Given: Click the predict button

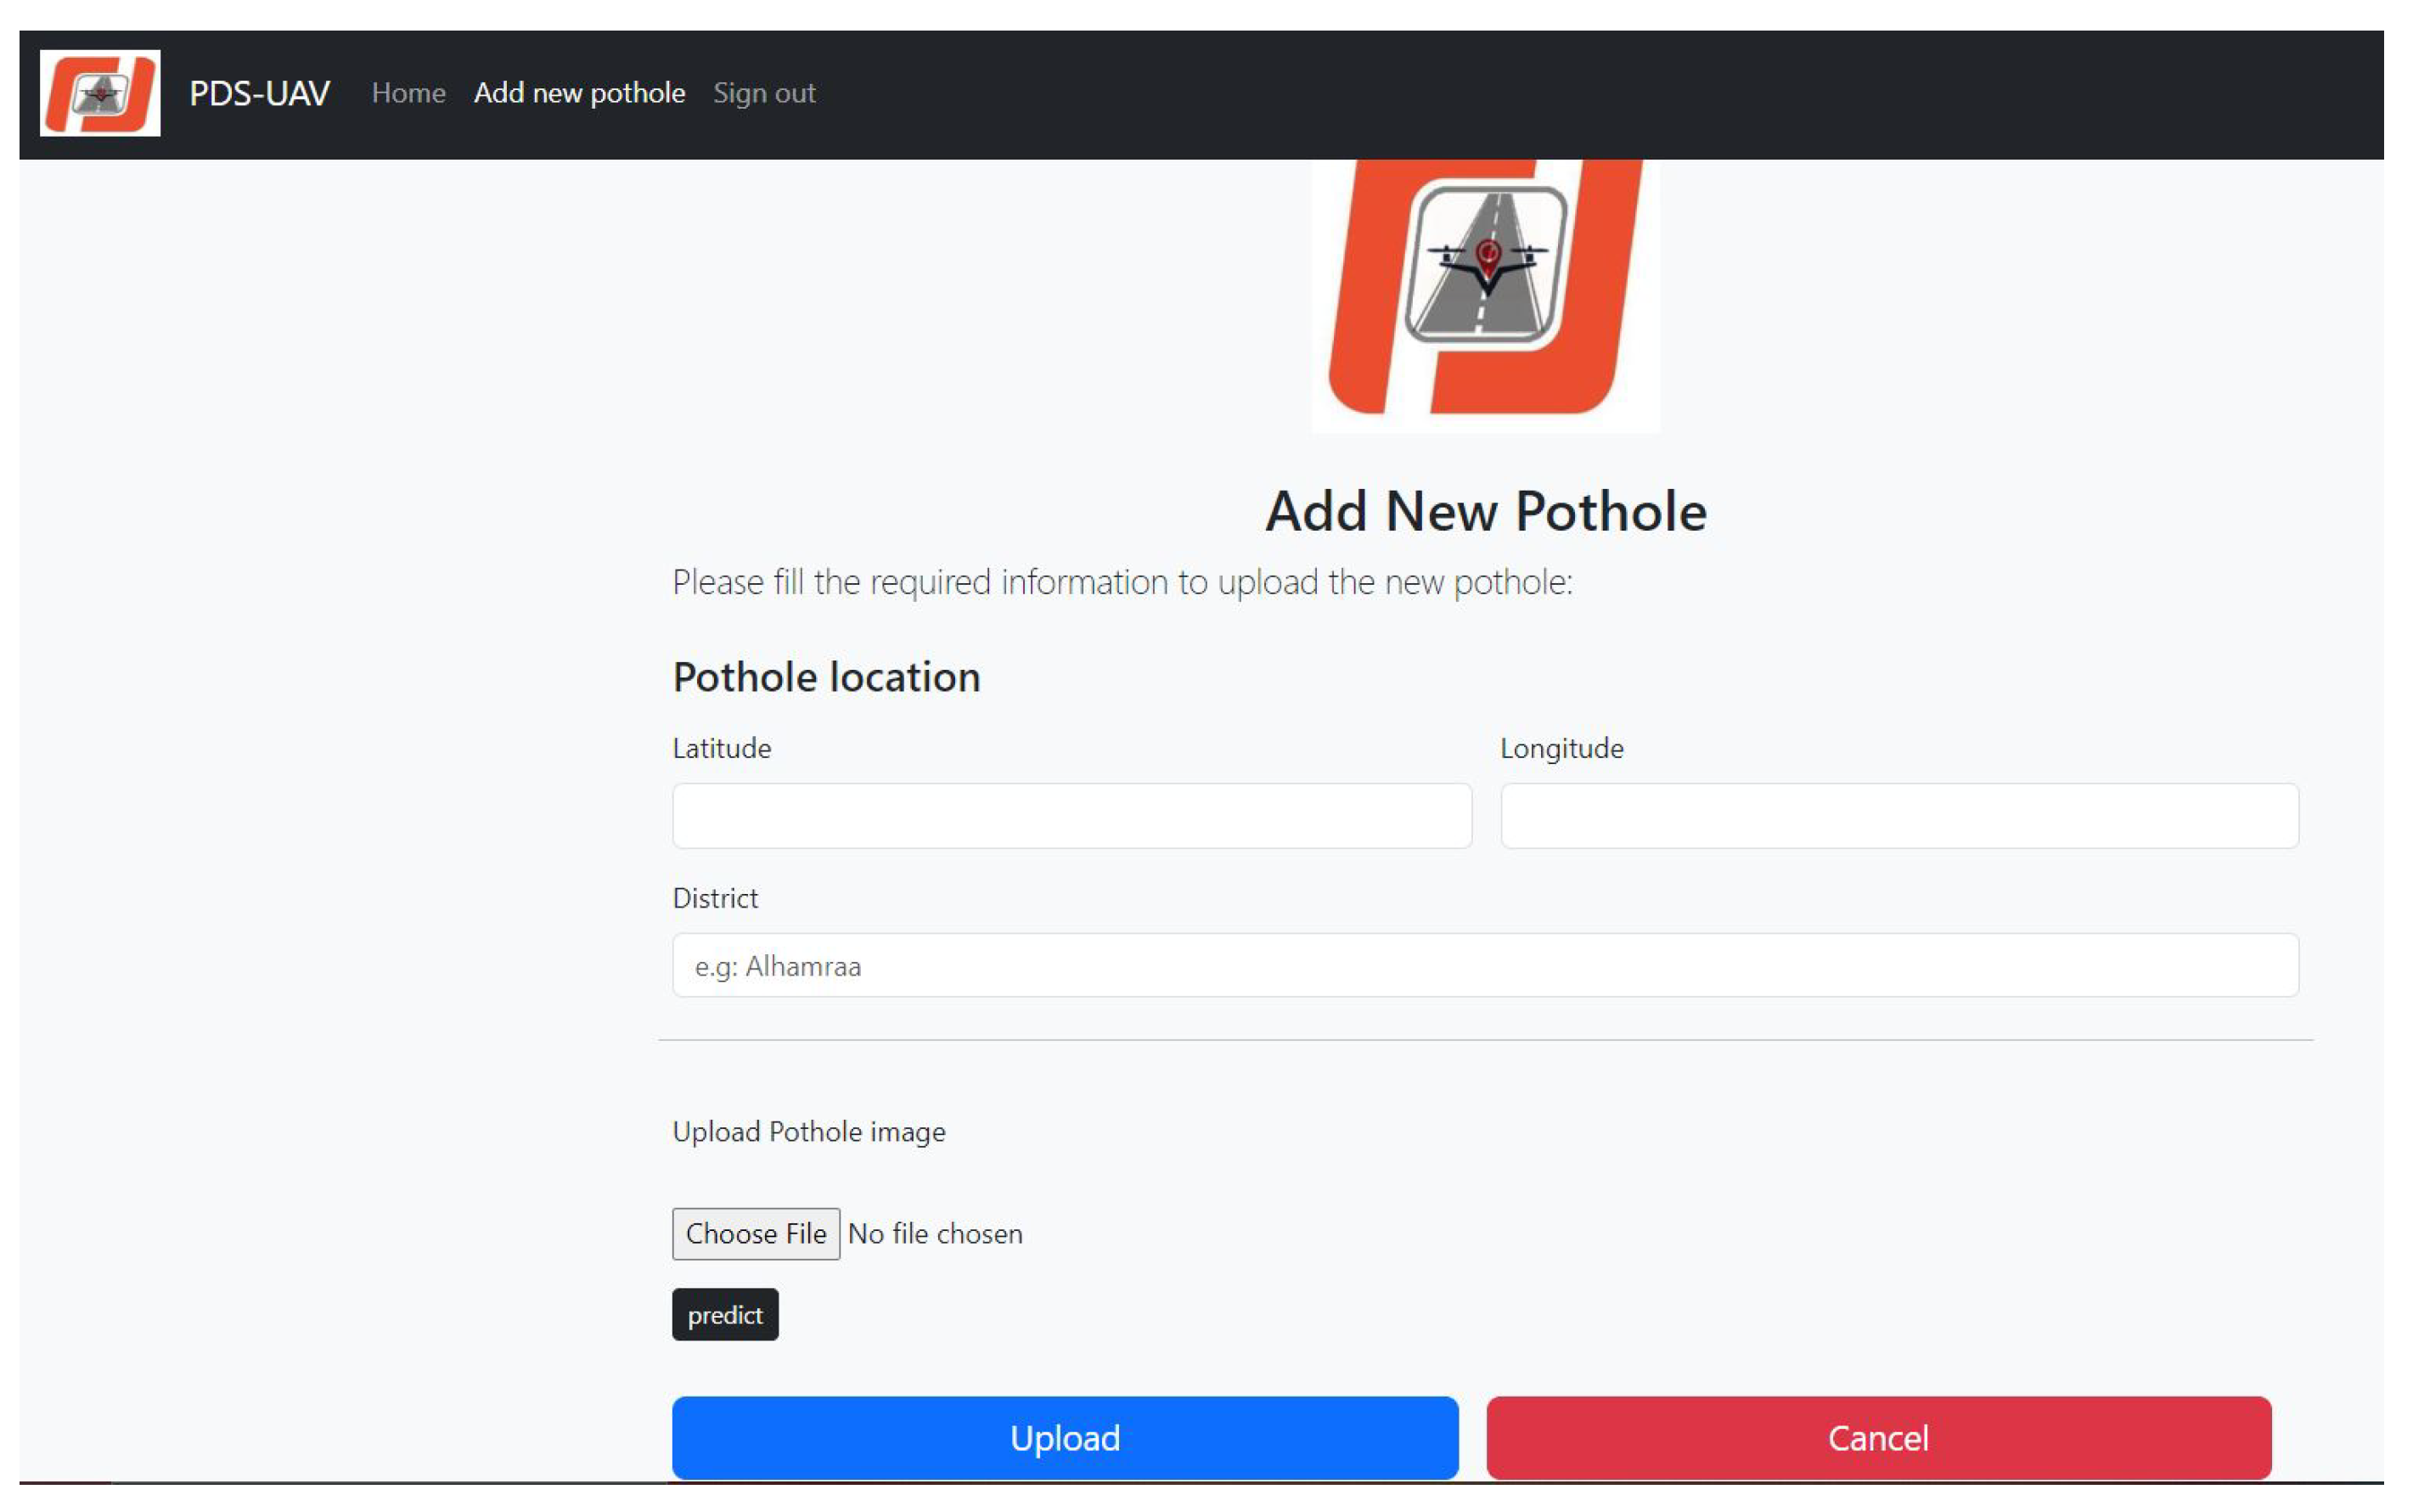Looking at the screenshot, I should [725, 1314].
